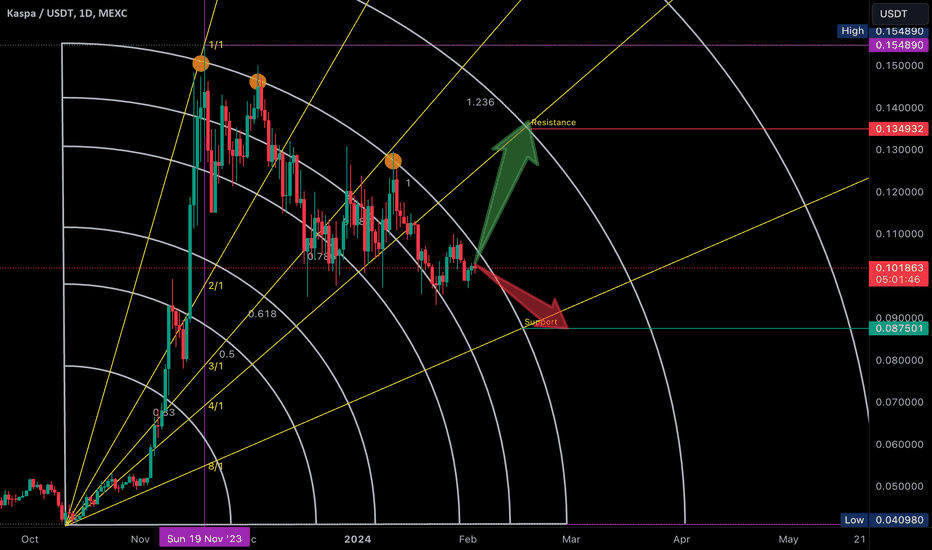Screen dimensions: 932x550
Task: Click the 0.110000 price axis tick
Action: tap(899, 234)
